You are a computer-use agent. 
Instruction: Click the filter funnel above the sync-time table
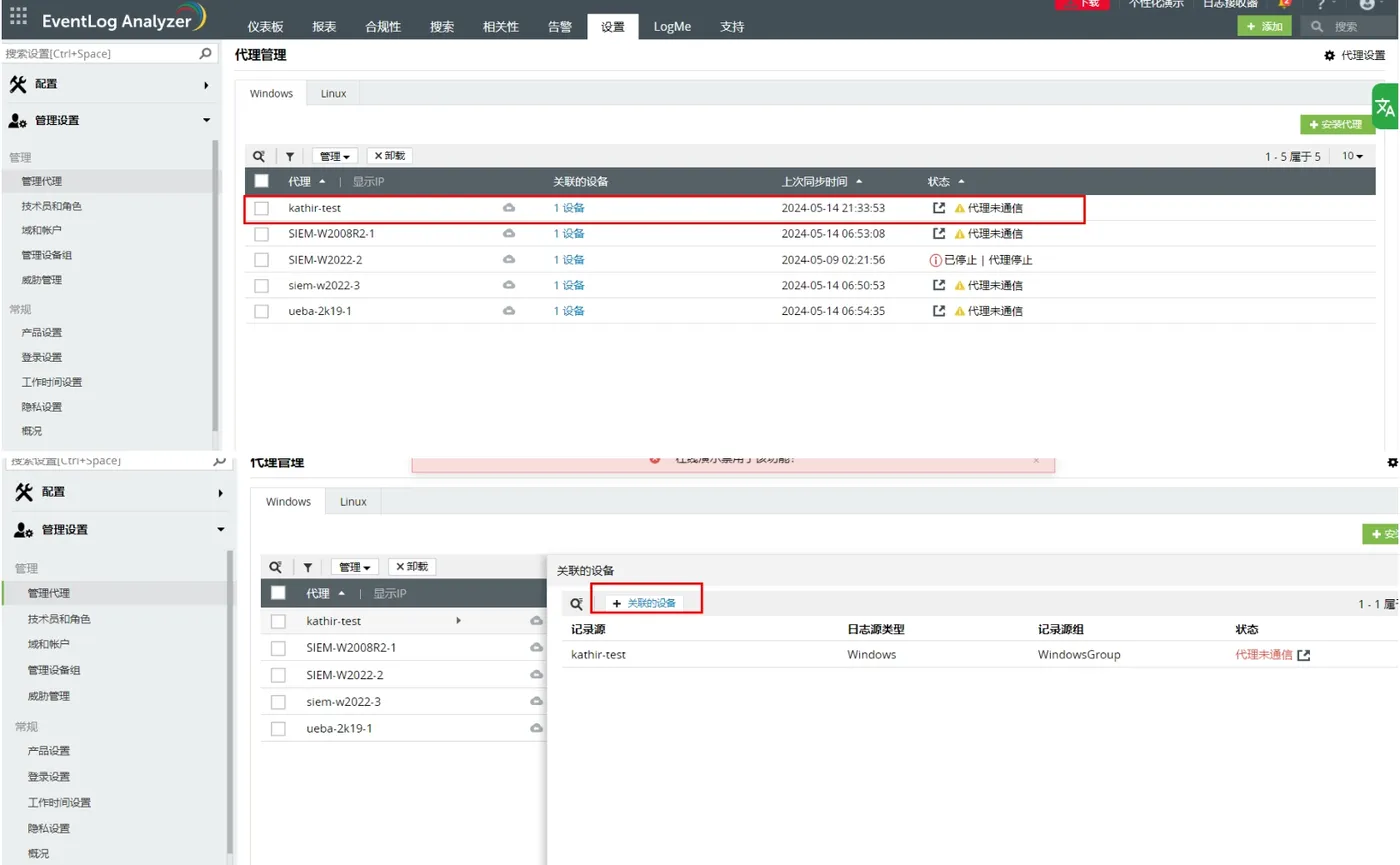[290, 156]
